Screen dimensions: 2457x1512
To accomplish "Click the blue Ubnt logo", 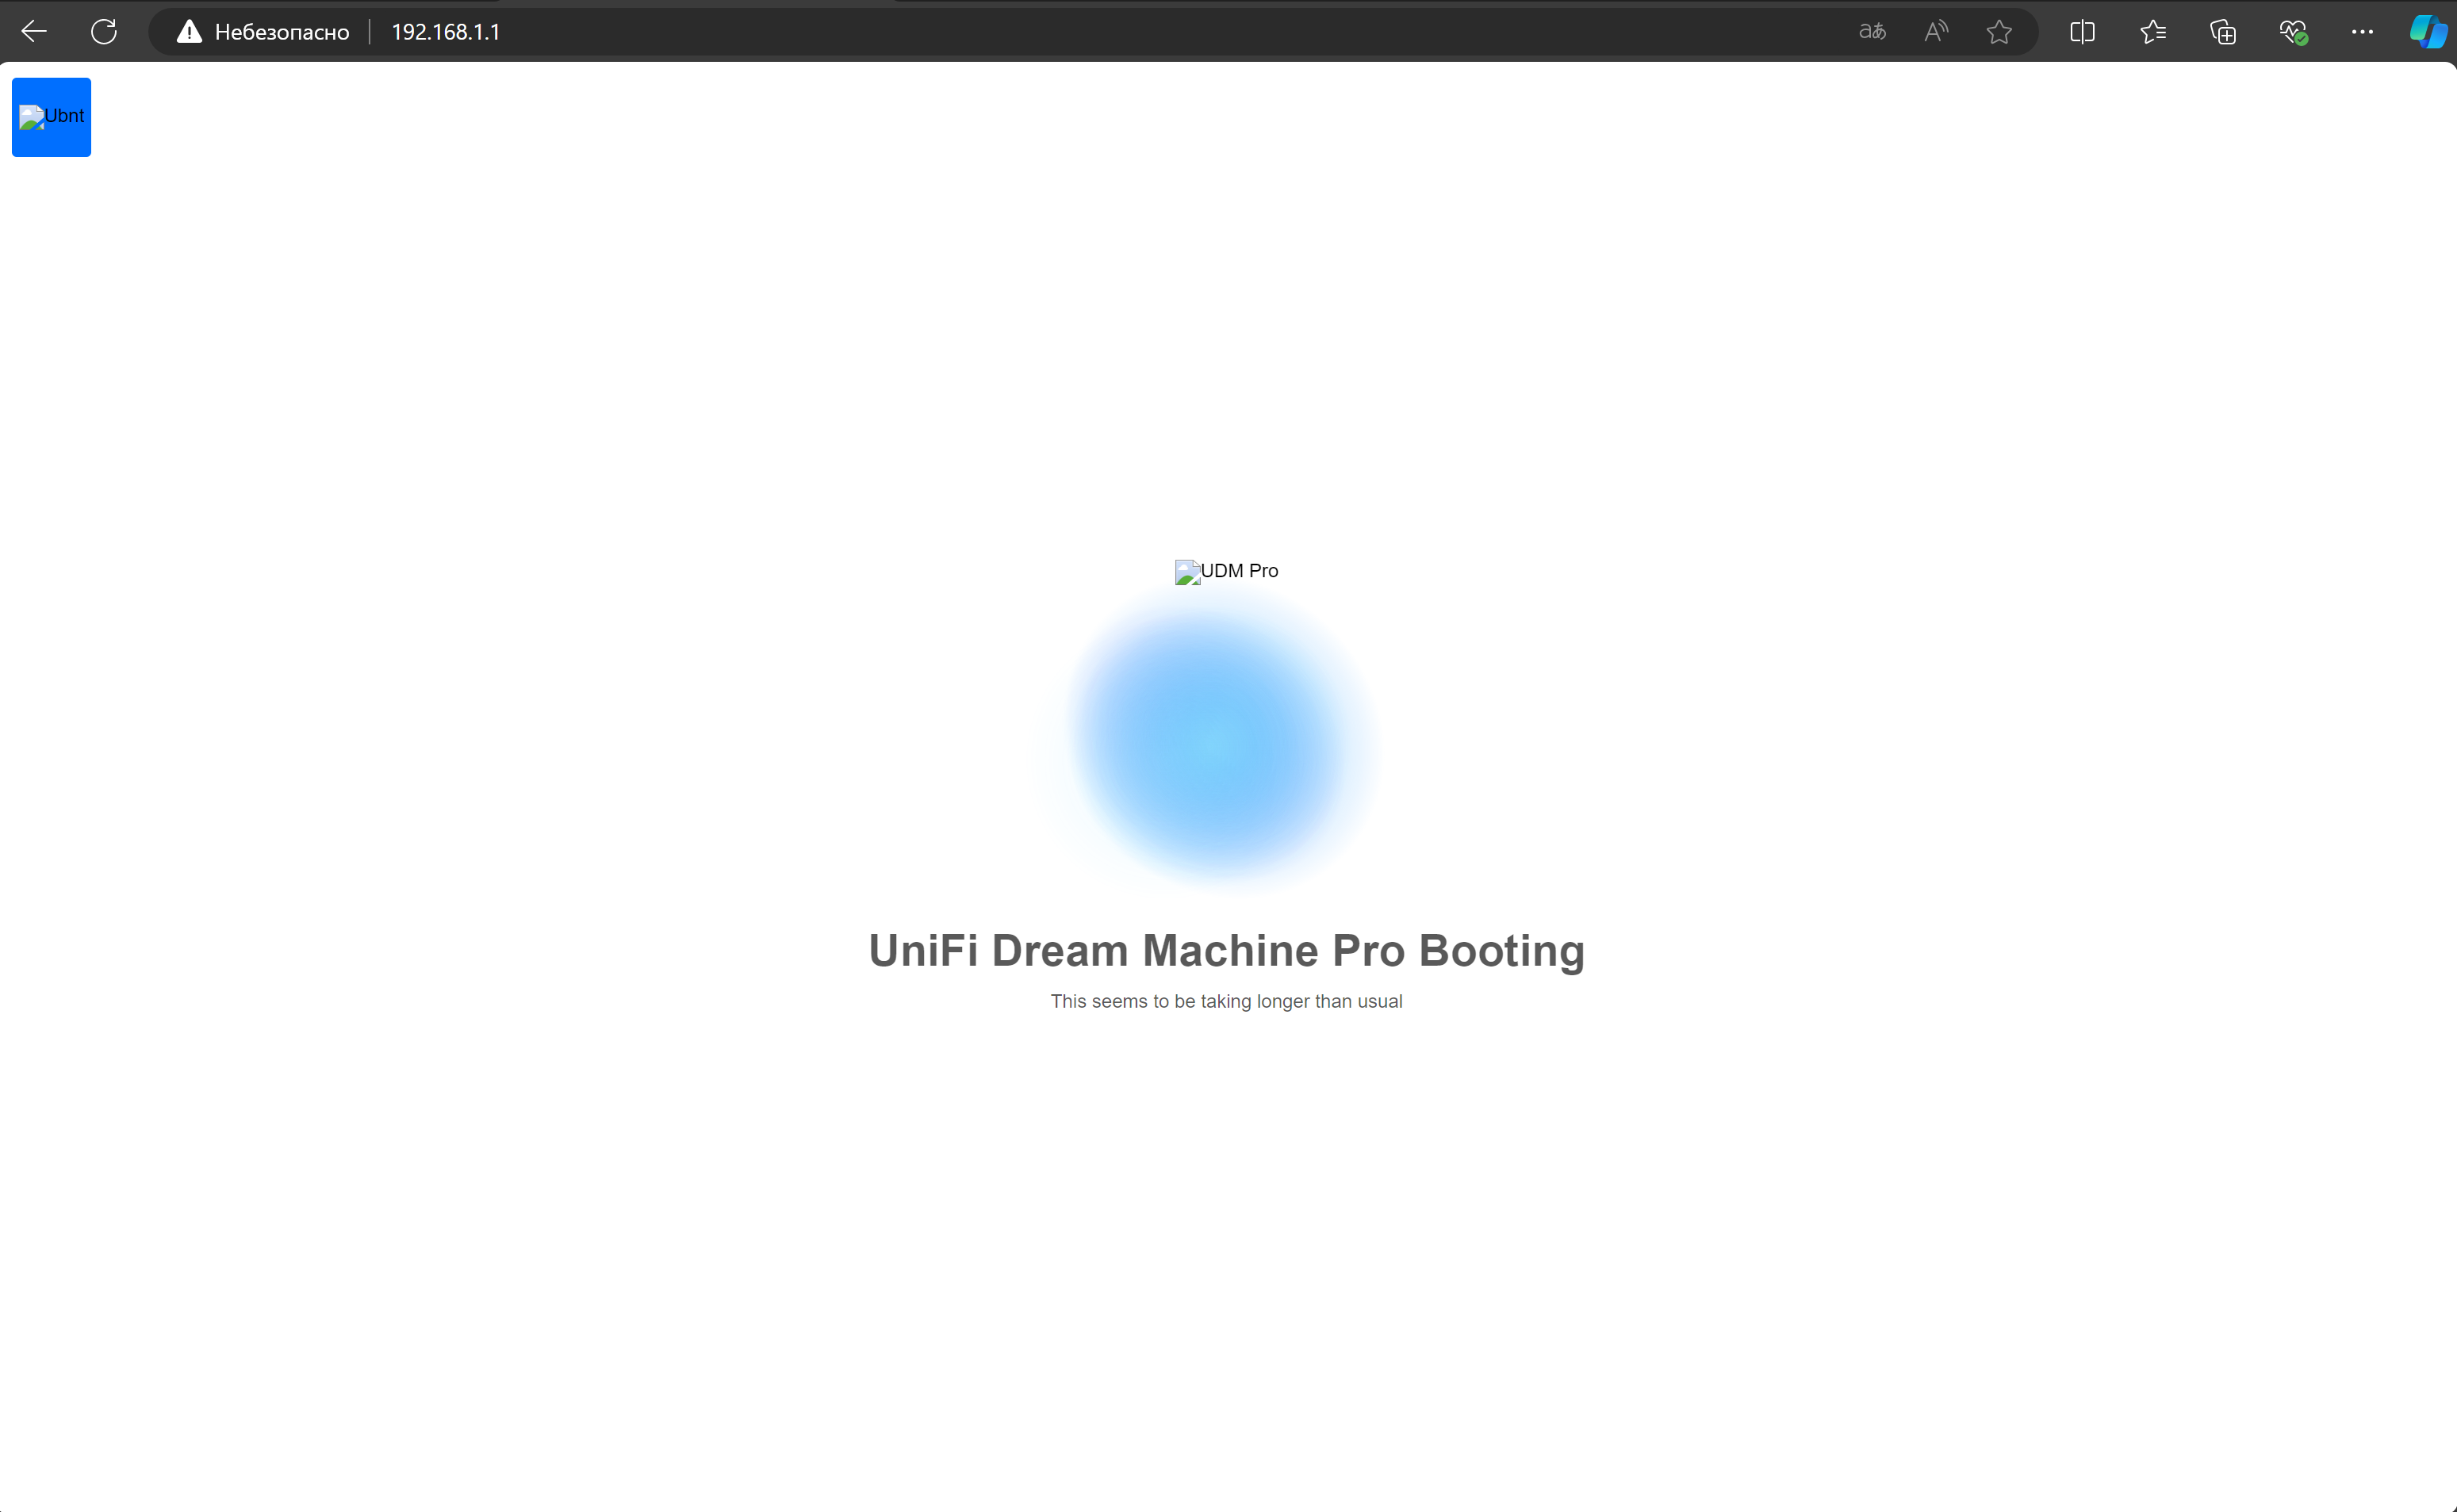I will (x=51, y=117).
